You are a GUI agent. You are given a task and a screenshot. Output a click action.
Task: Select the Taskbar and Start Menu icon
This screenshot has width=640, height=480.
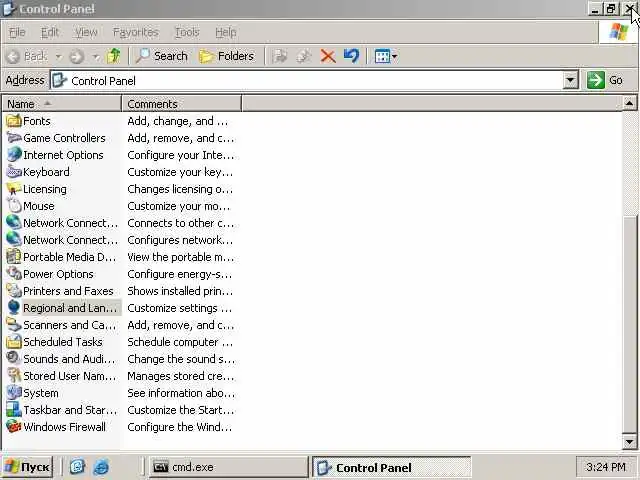(14, 410)
